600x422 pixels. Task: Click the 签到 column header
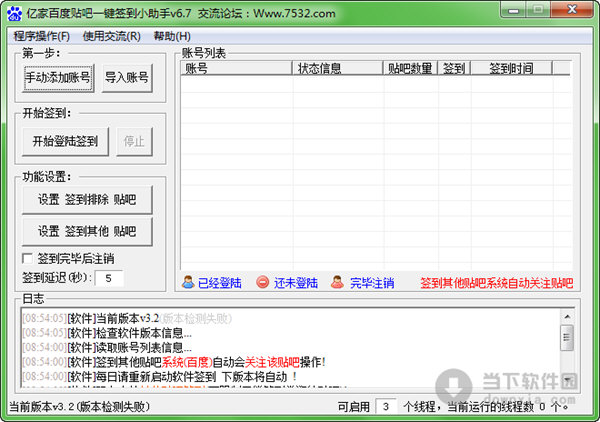click(454, 68)
